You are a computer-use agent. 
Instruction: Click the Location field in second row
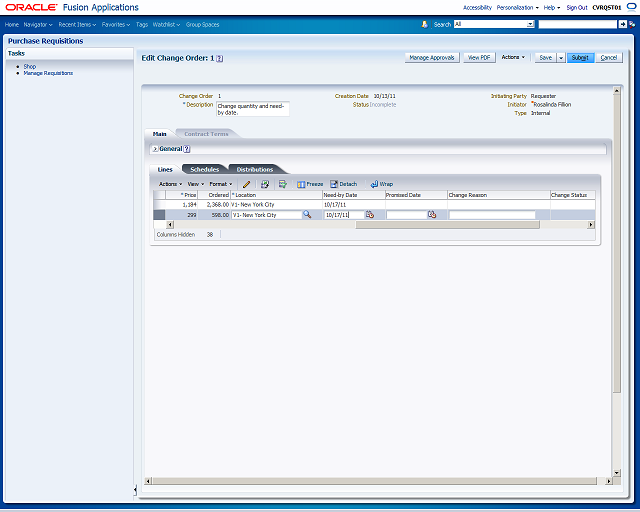click(267, 215)
